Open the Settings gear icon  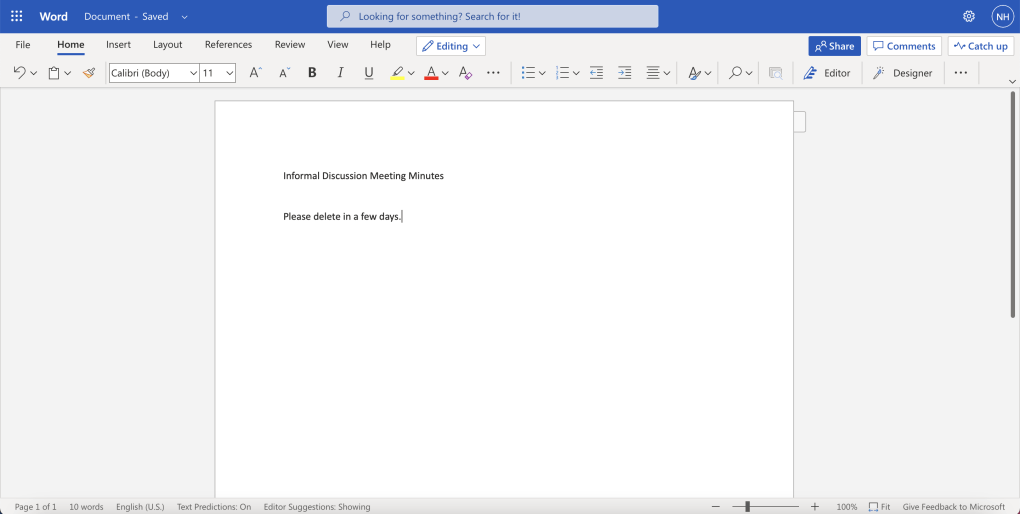(x=968, y=17)
